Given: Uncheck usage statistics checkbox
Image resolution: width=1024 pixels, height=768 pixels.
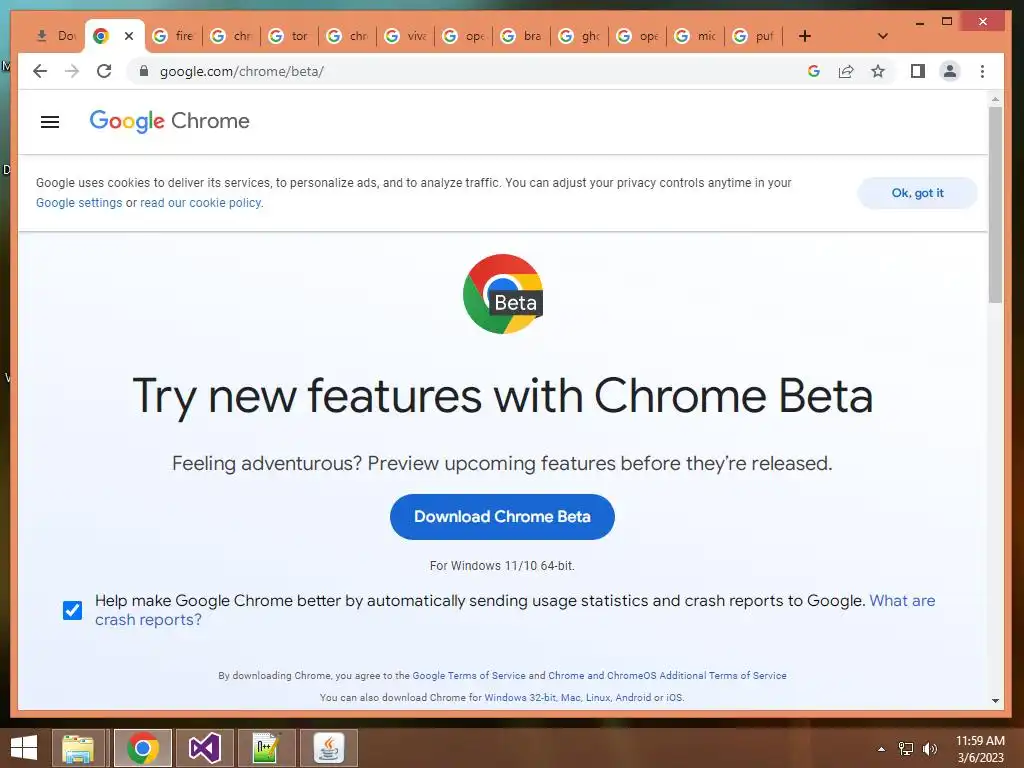Looking at the screenshot, I should (x=72, y=610).
